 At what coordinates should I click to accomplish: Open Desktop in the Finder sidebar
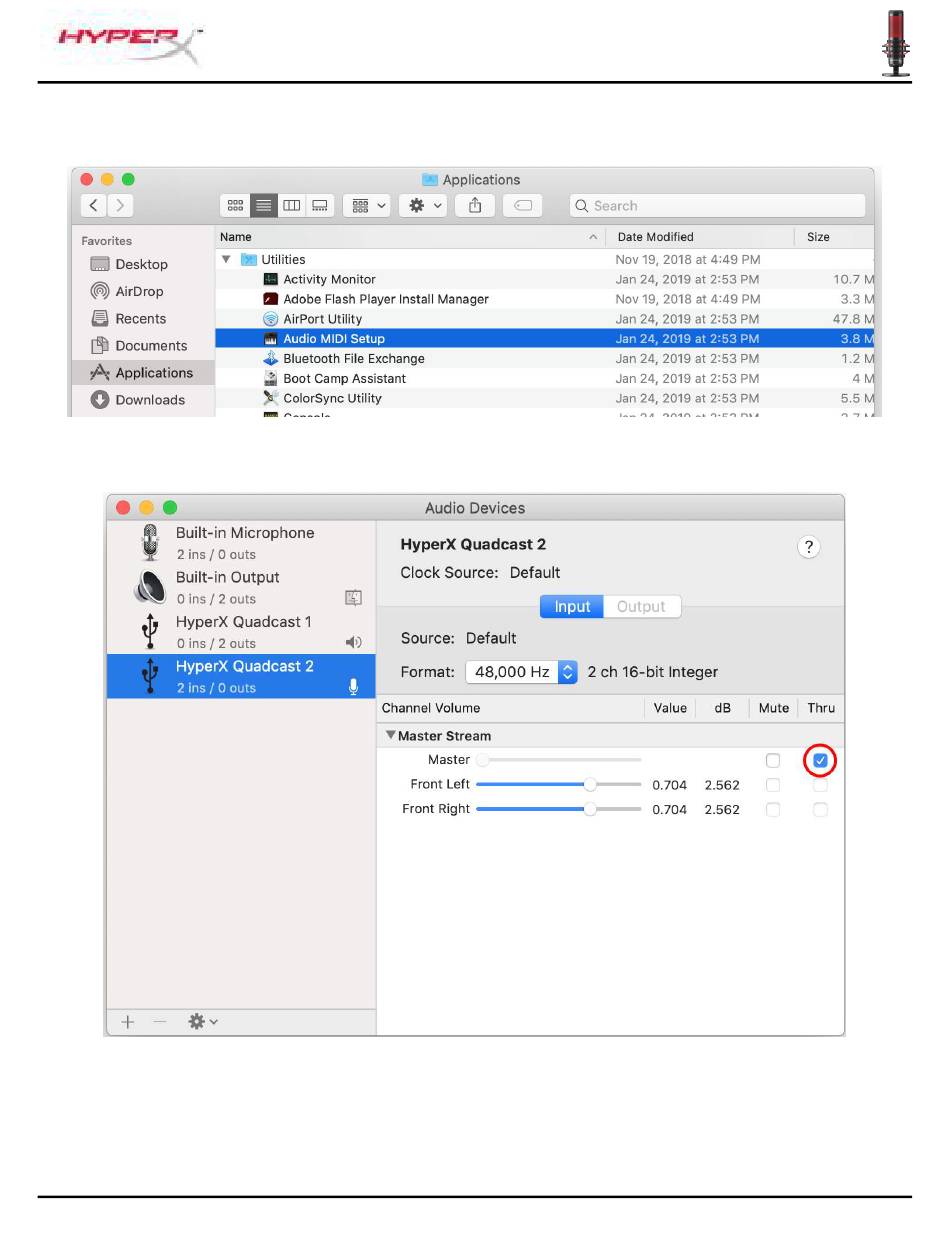tap(141, 264)
